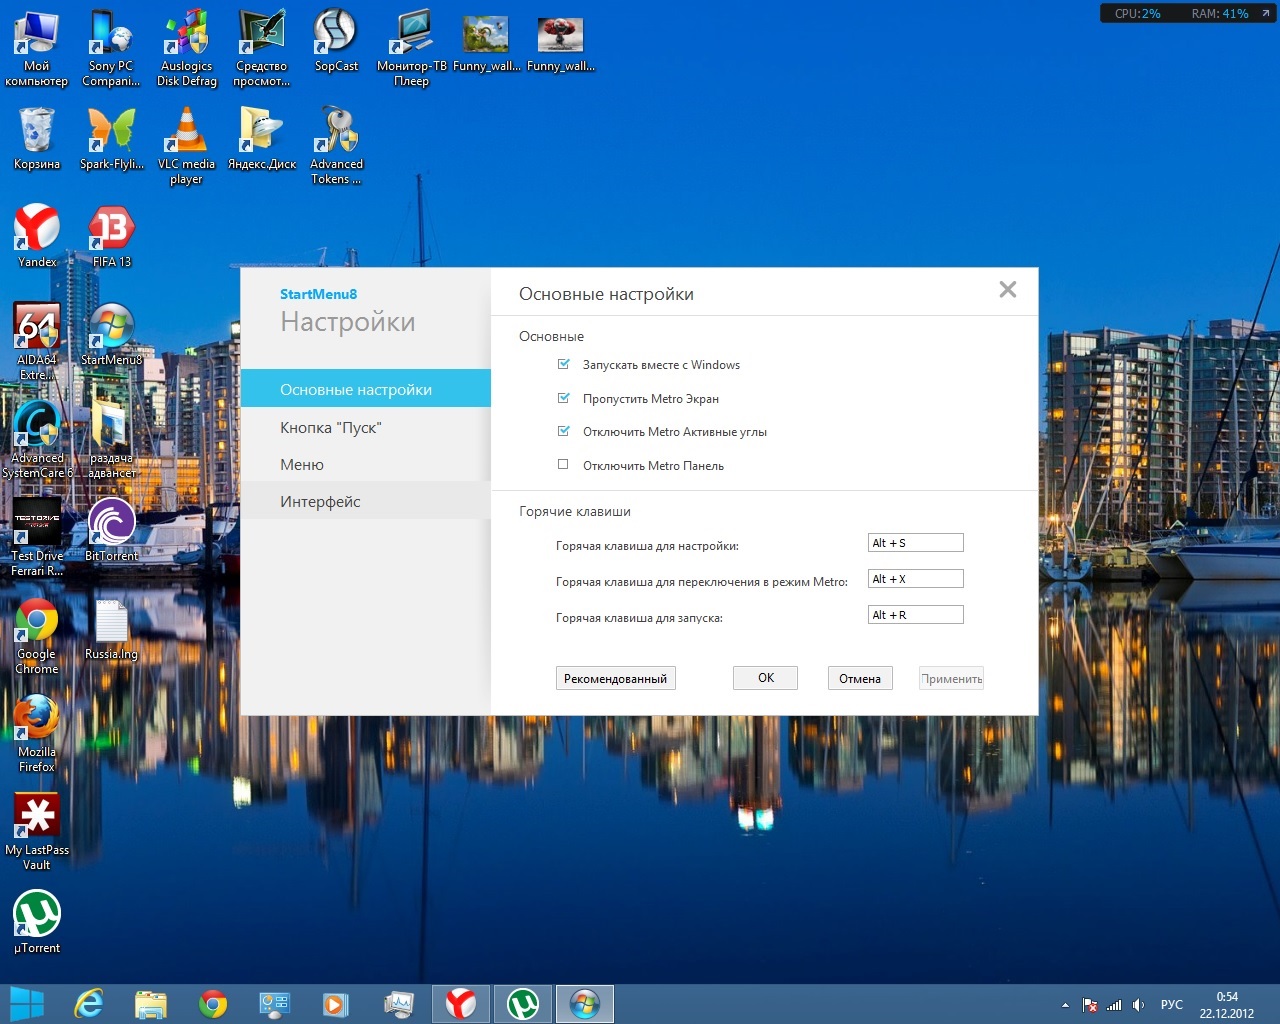
Task: Click the Alt + S hotkey field
Action: click(x=915, y=543)
